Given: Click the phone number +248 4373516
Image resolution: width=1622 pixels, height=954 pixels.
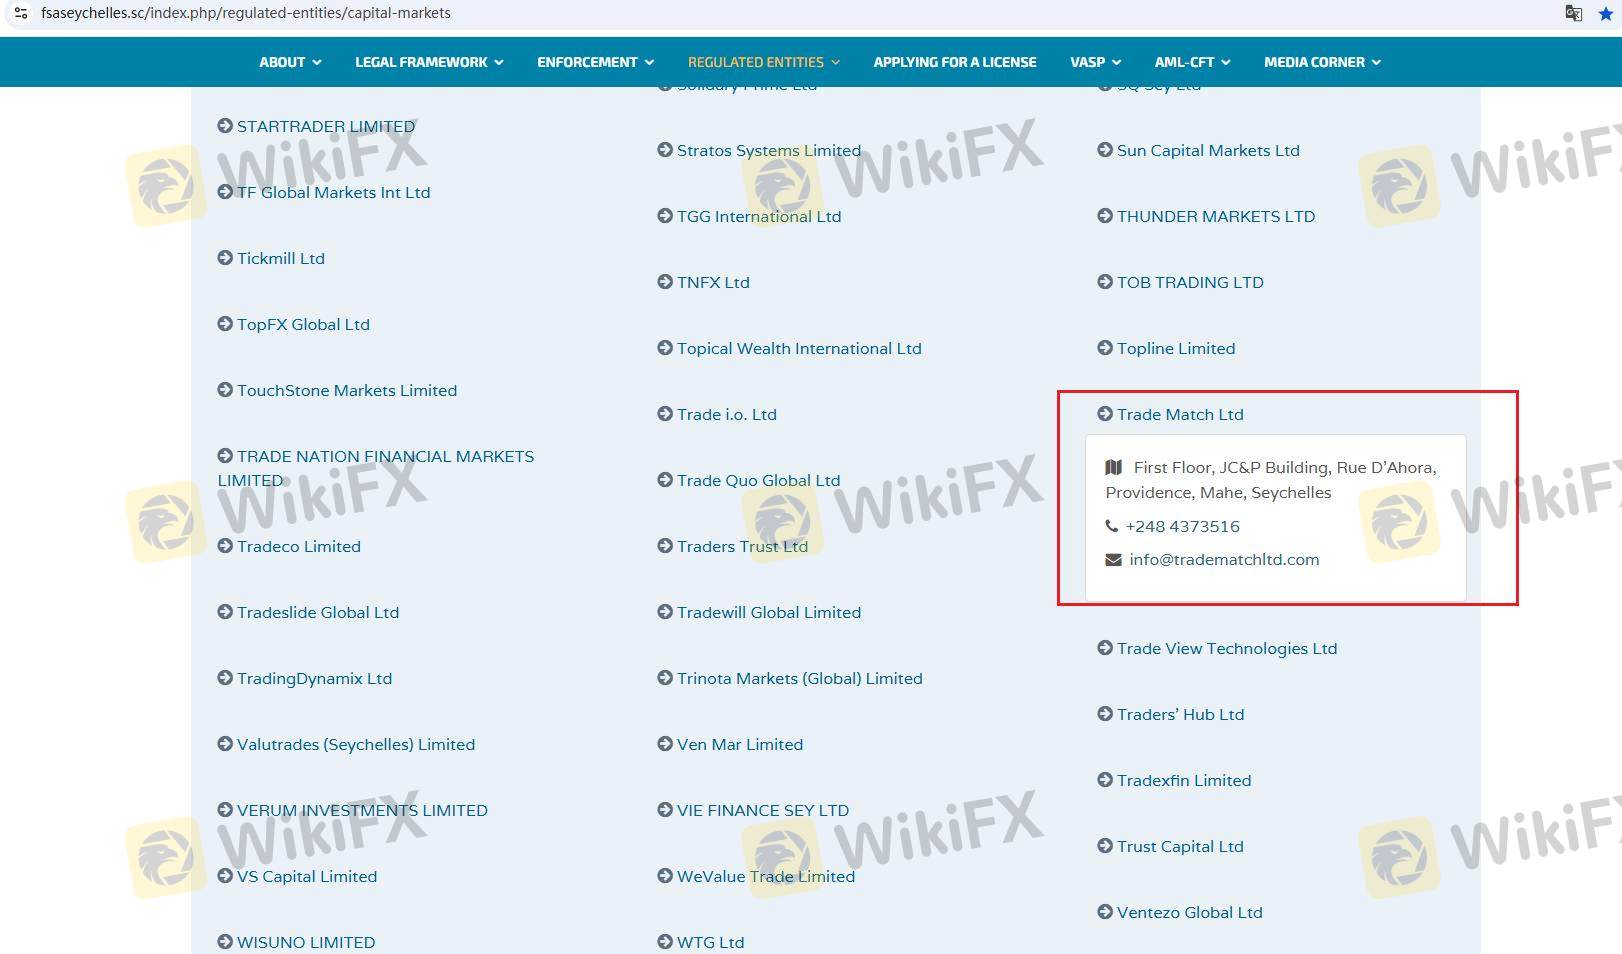Looking at the screenshot, I should pyautogui.click(x=1182, y=526).
